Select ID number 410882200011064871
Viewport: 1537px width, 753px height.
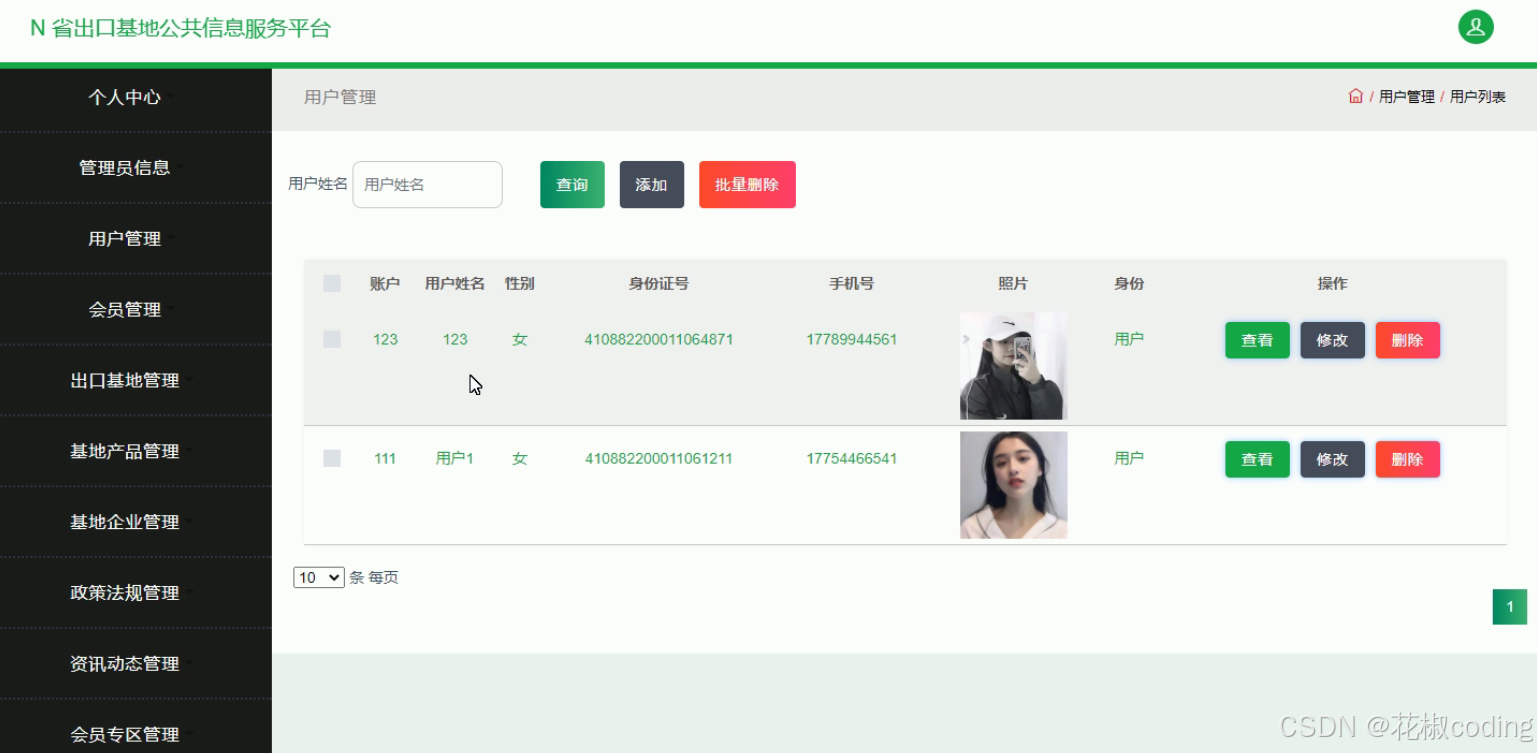pyautogui.click(x=659, y=339)
